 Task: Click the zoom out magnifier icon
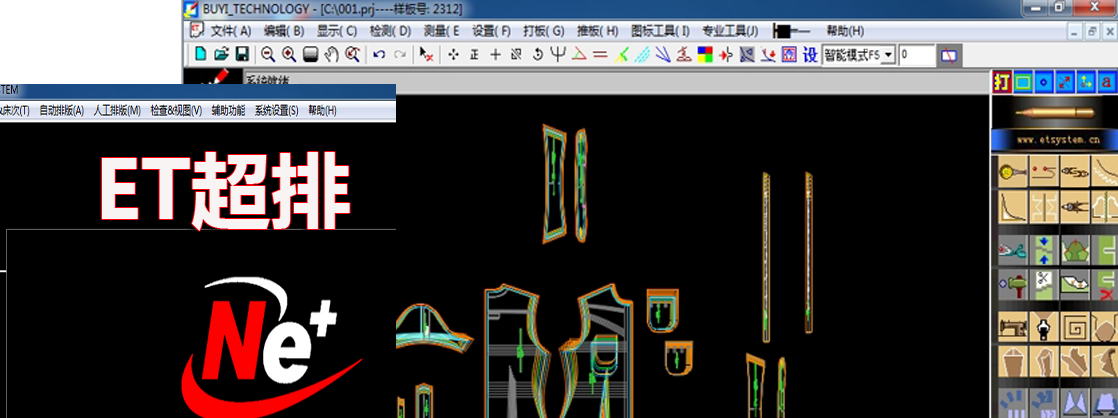[x=267, y=53]
